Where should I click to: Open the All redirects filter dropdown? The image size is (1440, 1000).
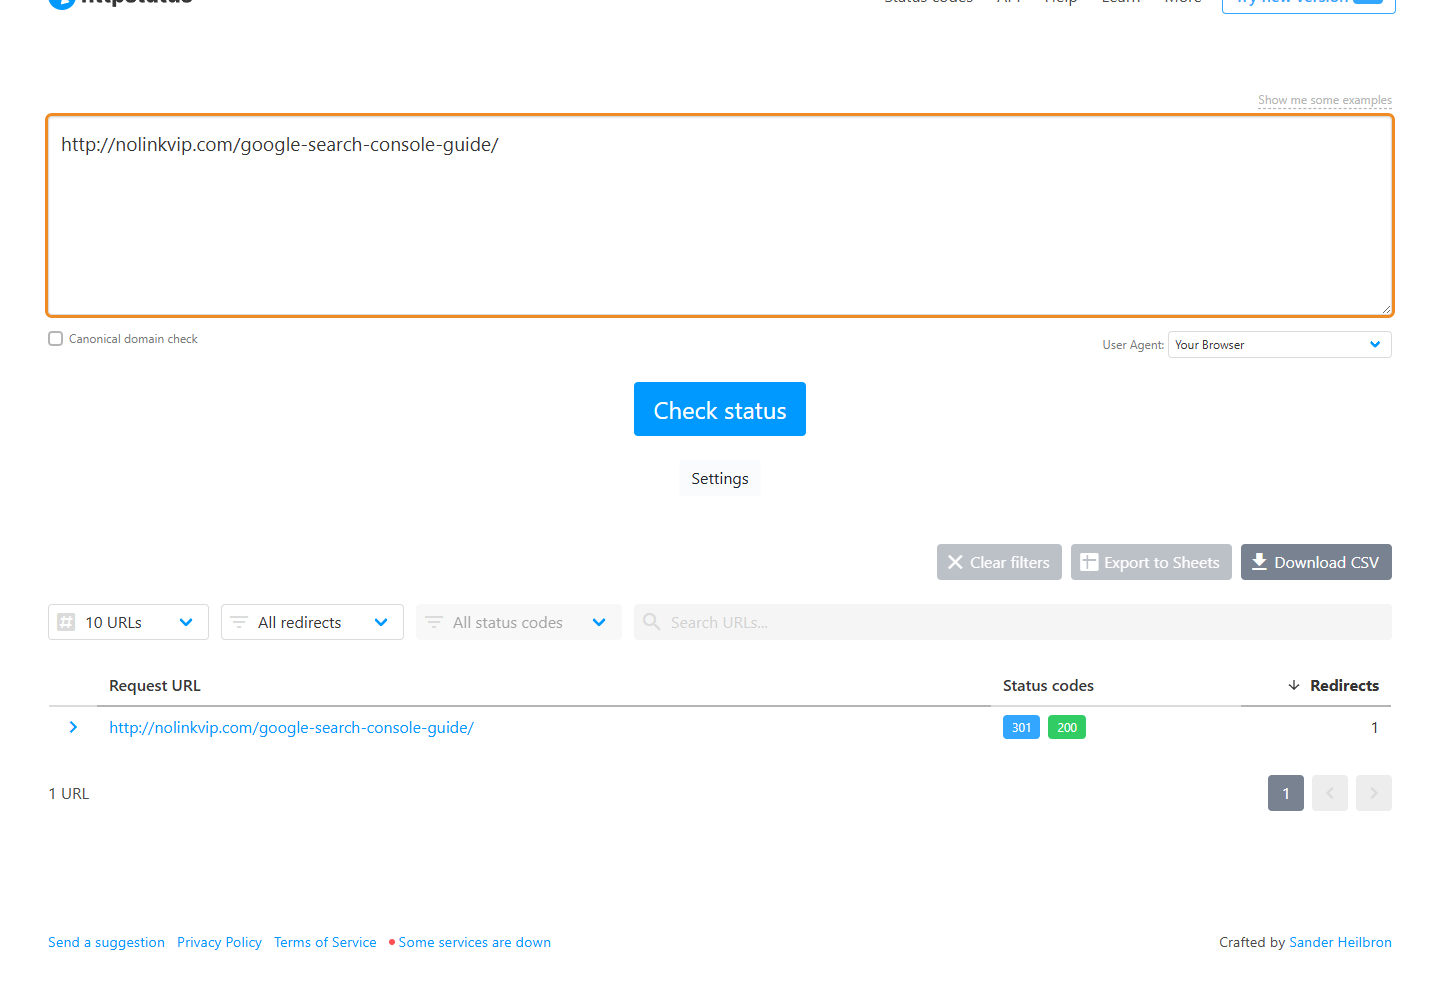[312, 622]
